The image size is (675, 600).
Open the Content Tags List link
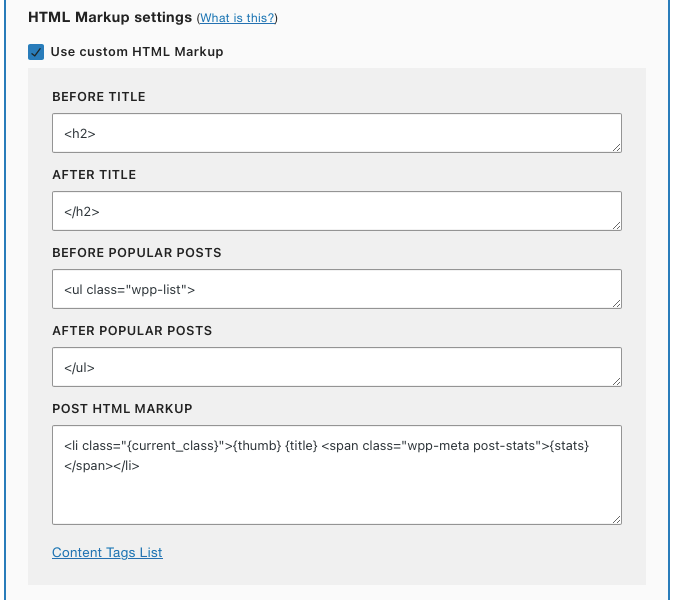[x=107, y=552]
